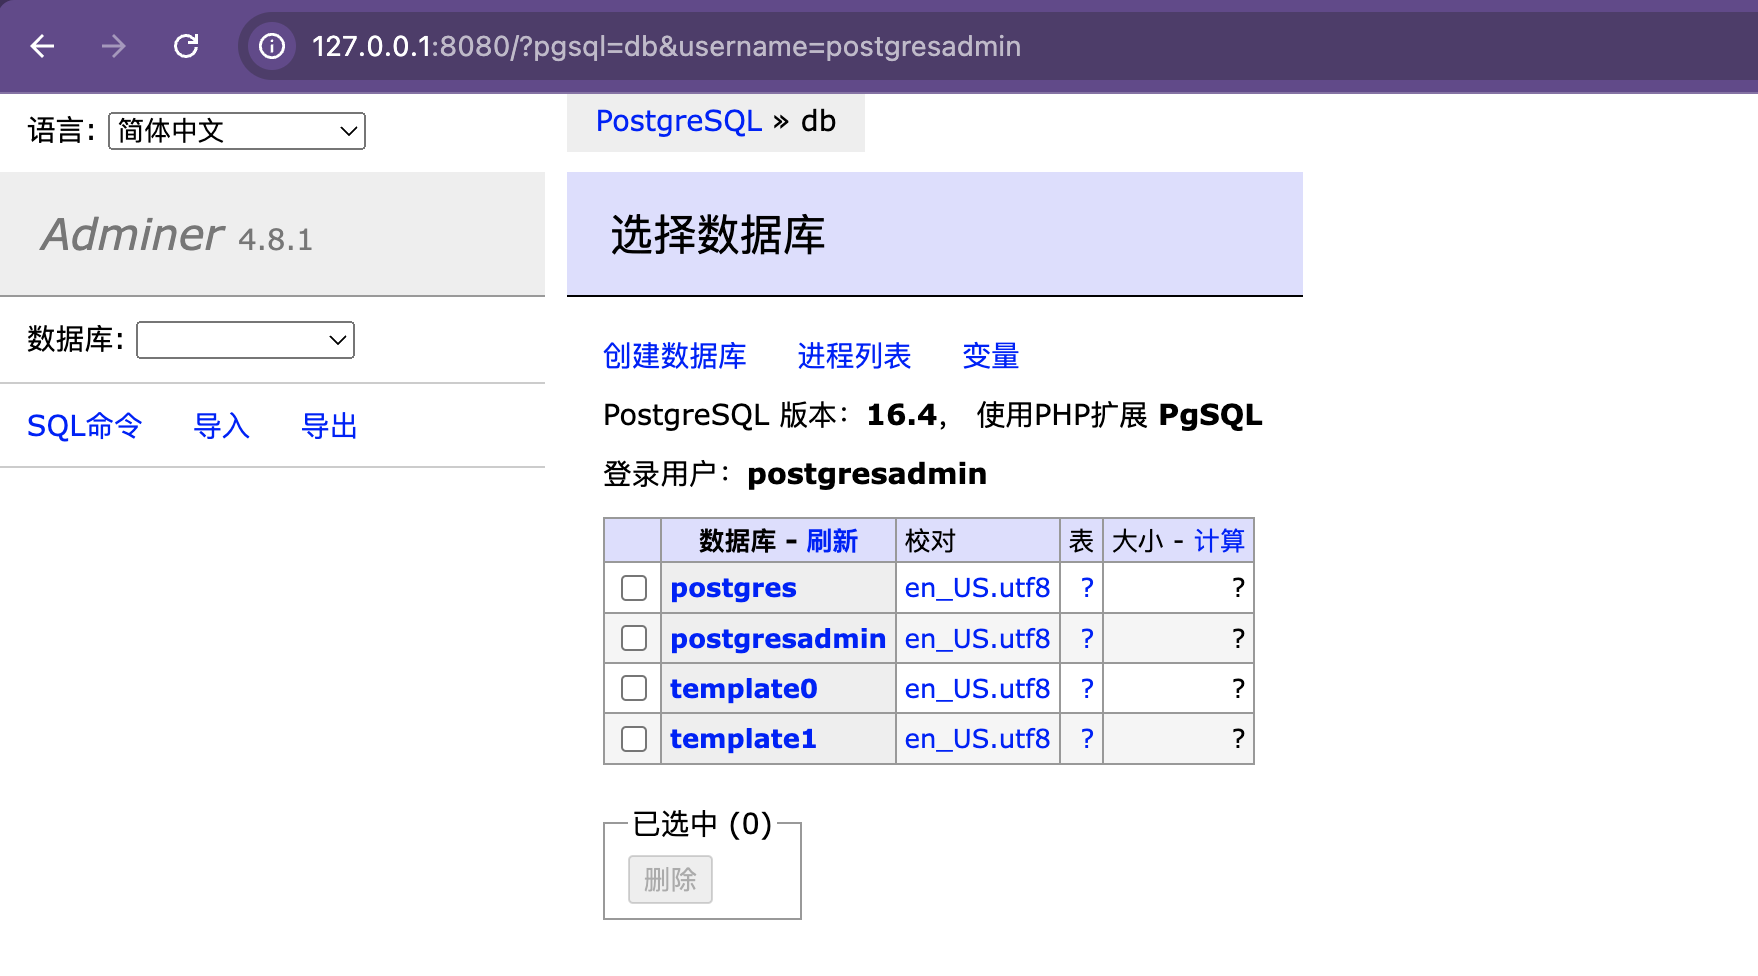Image resolution: width=1758 pixels, height=976 pixels.
Task: Check the template0 row checkbox
Action: point(634,688)
